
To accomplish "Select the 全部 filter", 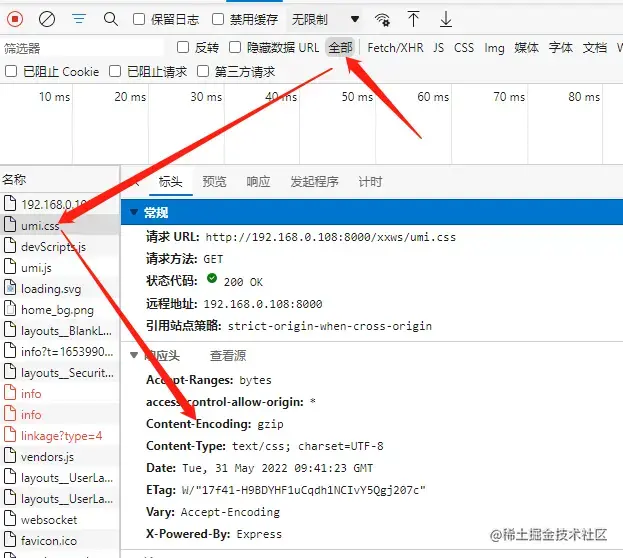I will pyautogui.click(x=340, y=48).
